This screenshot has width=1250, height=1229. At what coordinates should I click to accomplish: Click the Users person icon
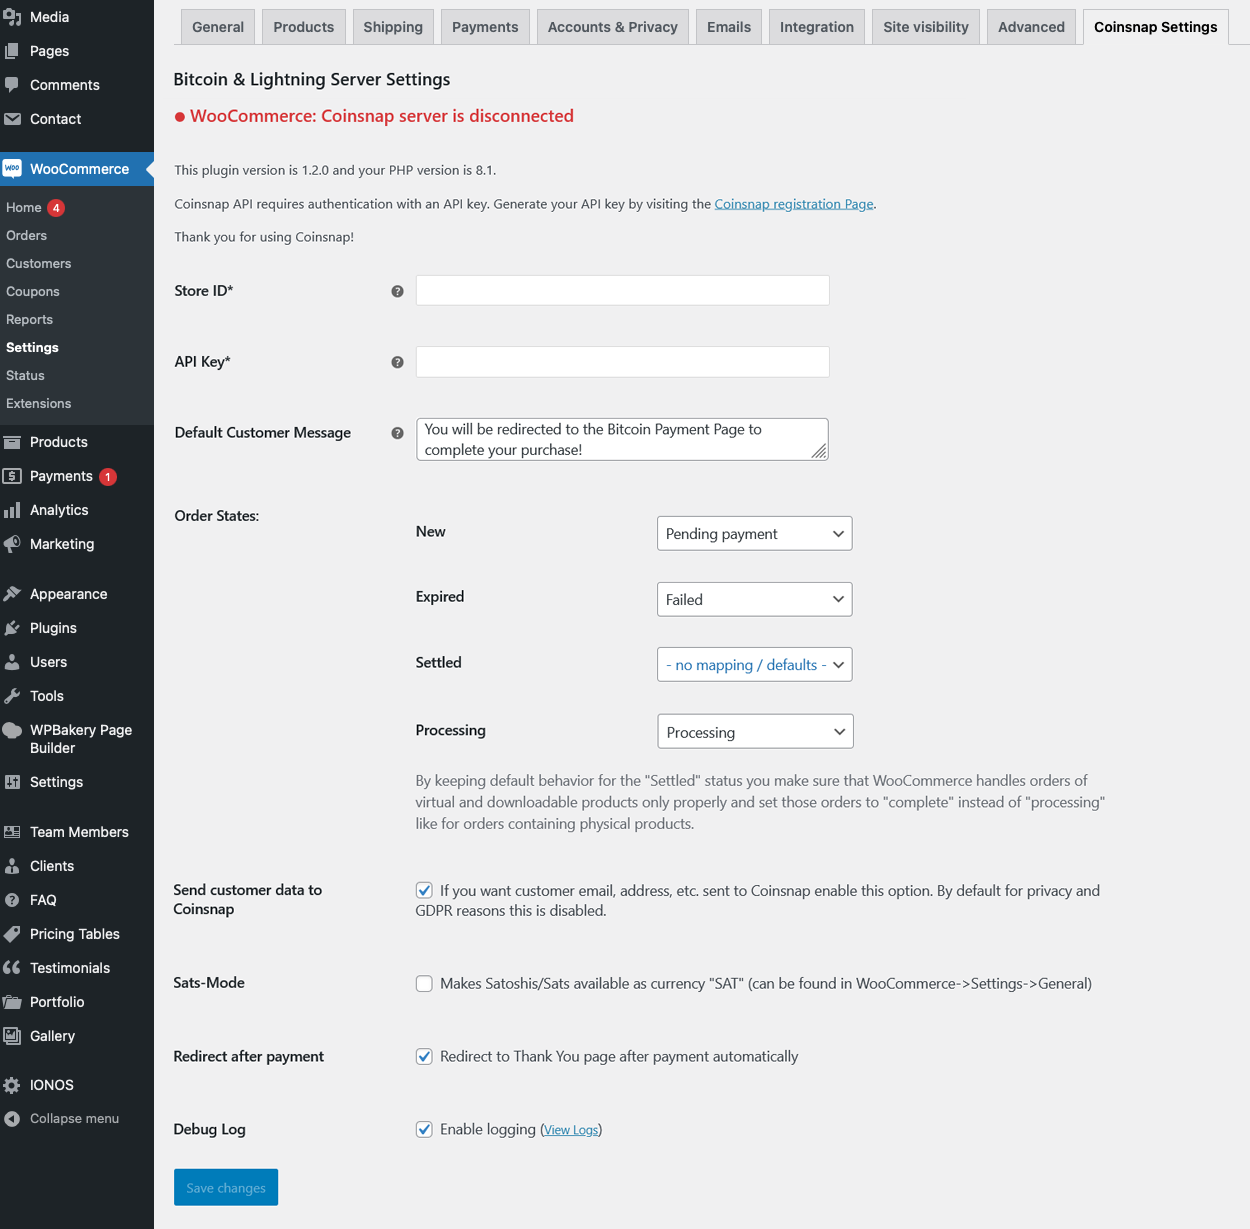(12, 662)
